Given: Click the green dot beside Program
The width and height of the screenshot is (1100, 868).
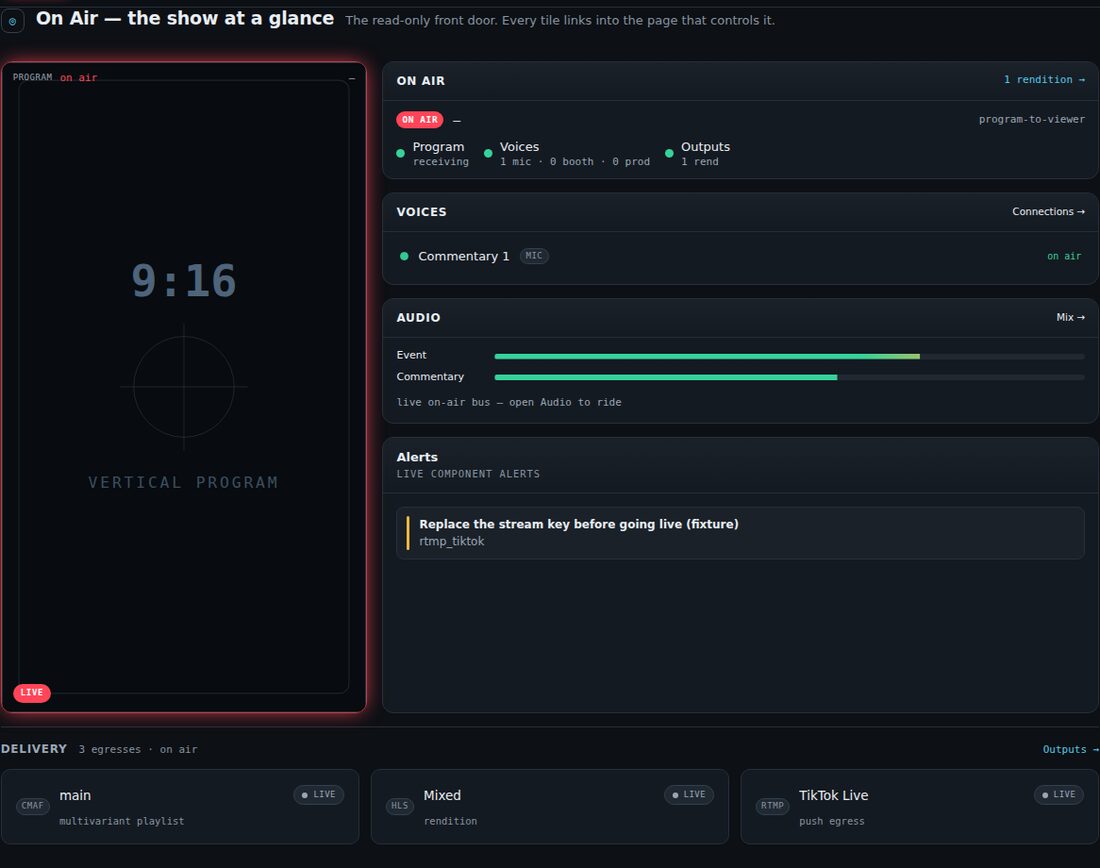Looking at the screenshot, I should (401, 154).
